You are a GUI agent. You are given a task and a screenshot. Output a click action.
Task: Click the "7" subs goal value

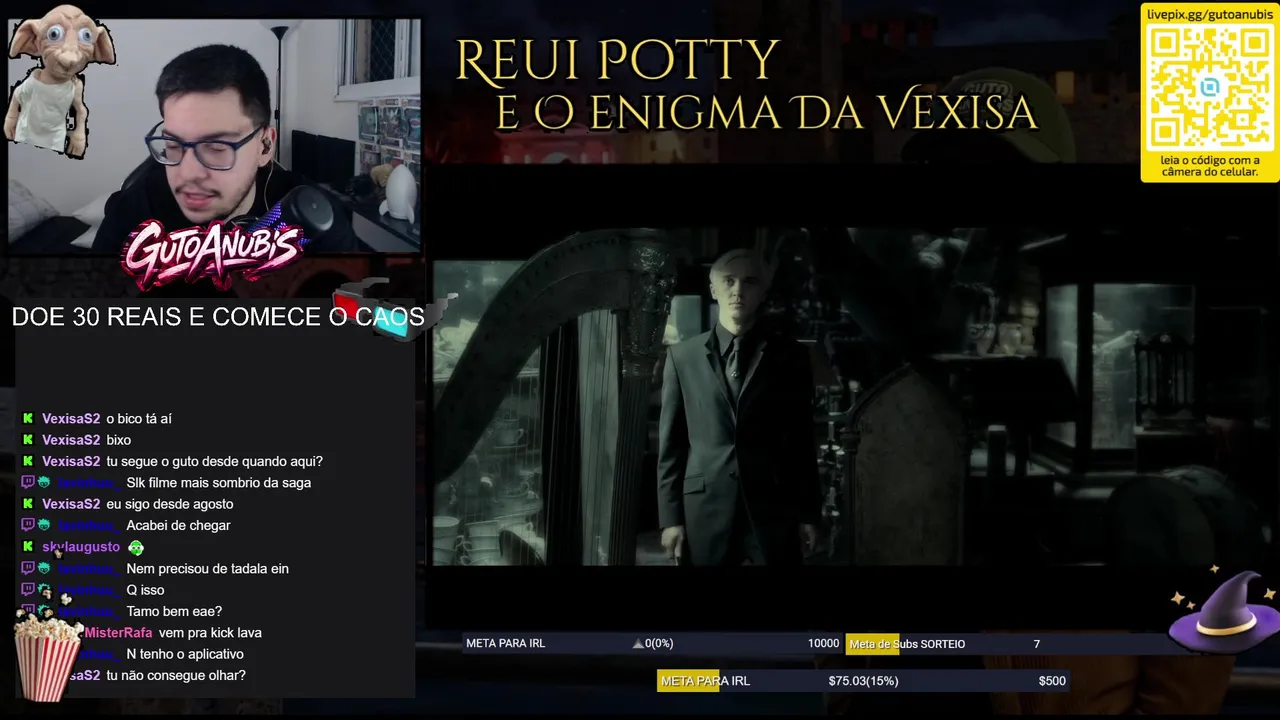click(x=1036, y=644)
